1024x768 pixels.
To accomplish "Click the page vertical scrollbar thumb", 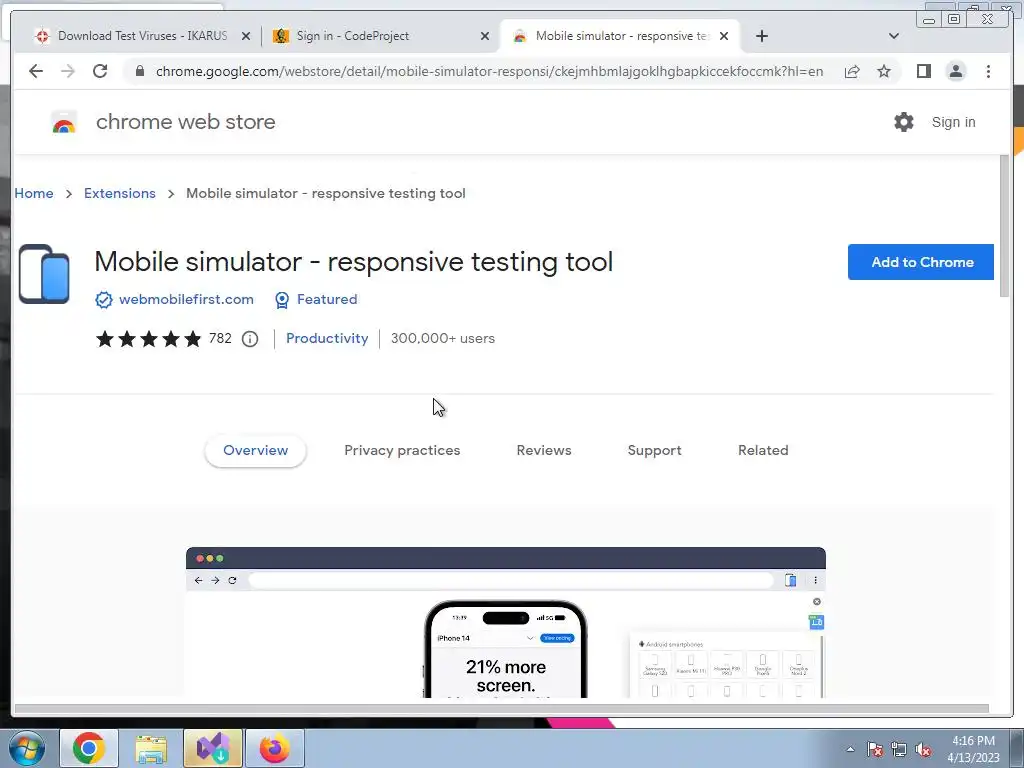I will 1005,227.
